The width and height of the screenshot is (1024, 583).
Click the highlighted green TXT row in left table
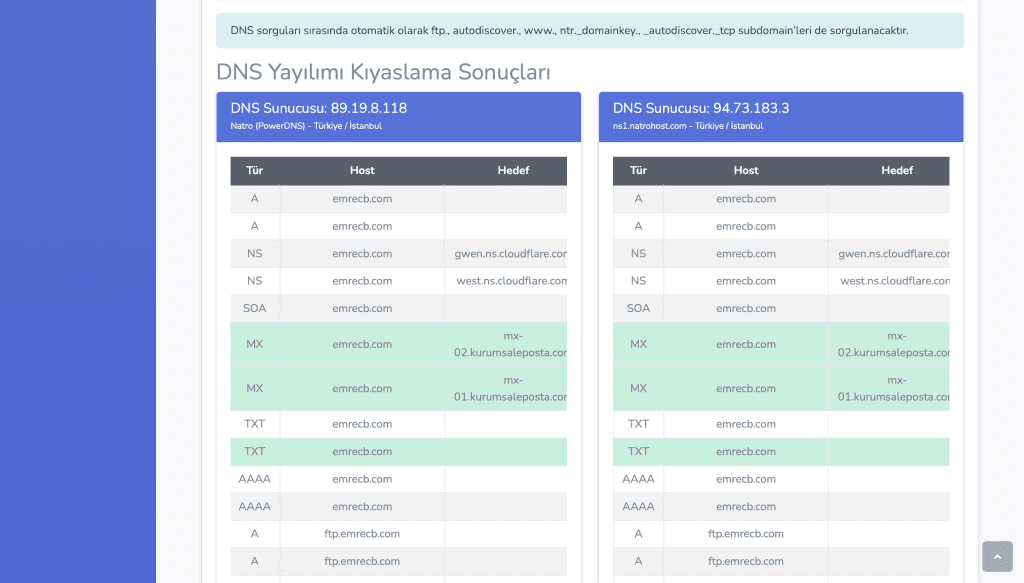[362, 451]
